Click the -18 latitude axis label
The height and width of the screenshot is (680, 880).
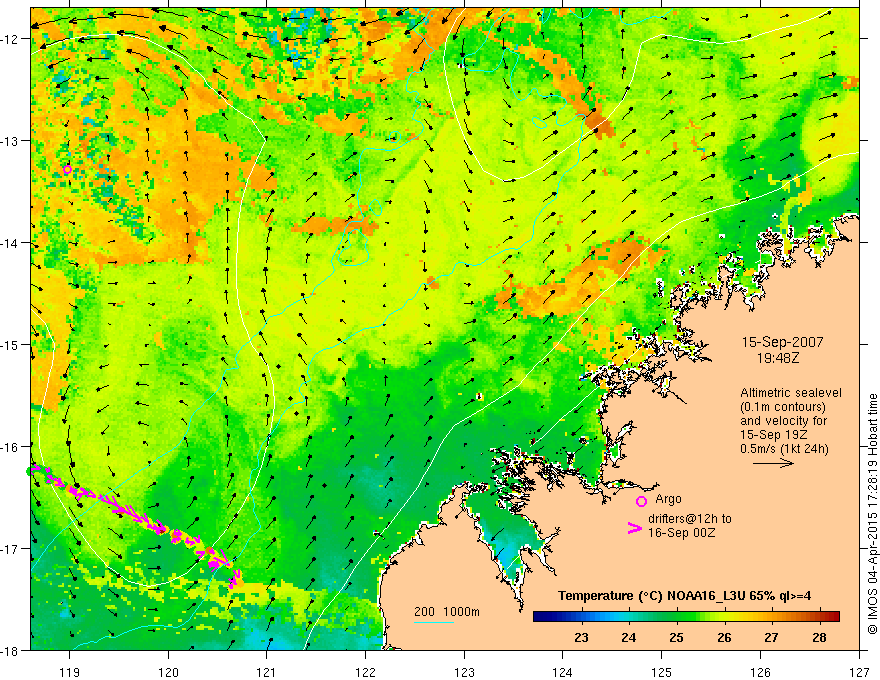point(11,650)
